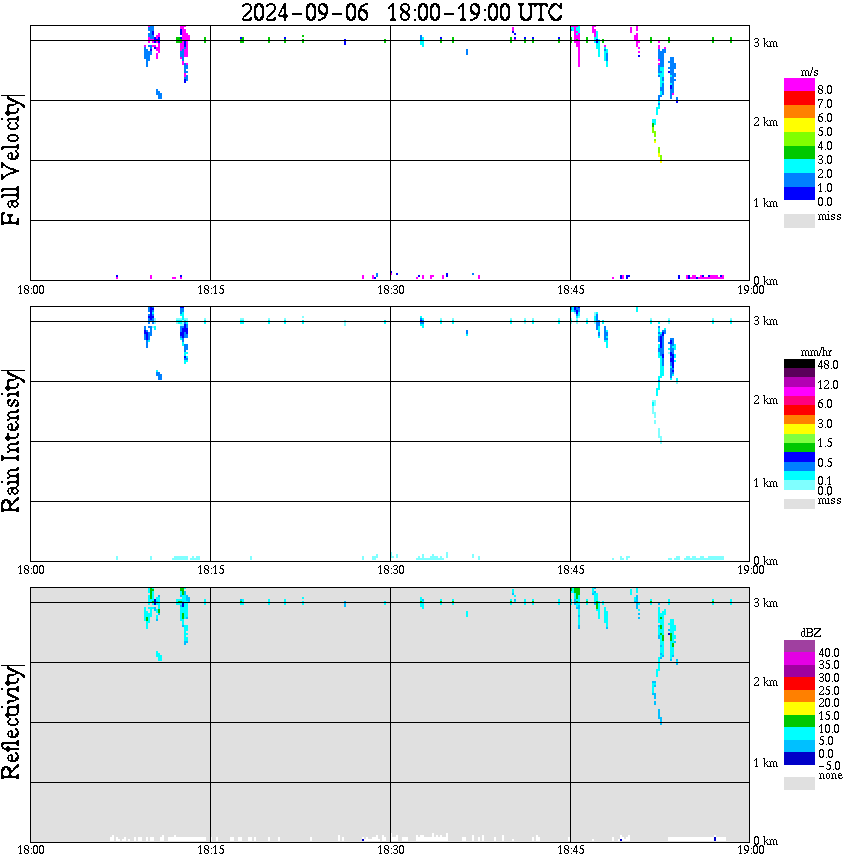This screenshot has height=868, width=850.
Task: Click the 19:00 tick under Reflectivity plot
Action: 751,850
